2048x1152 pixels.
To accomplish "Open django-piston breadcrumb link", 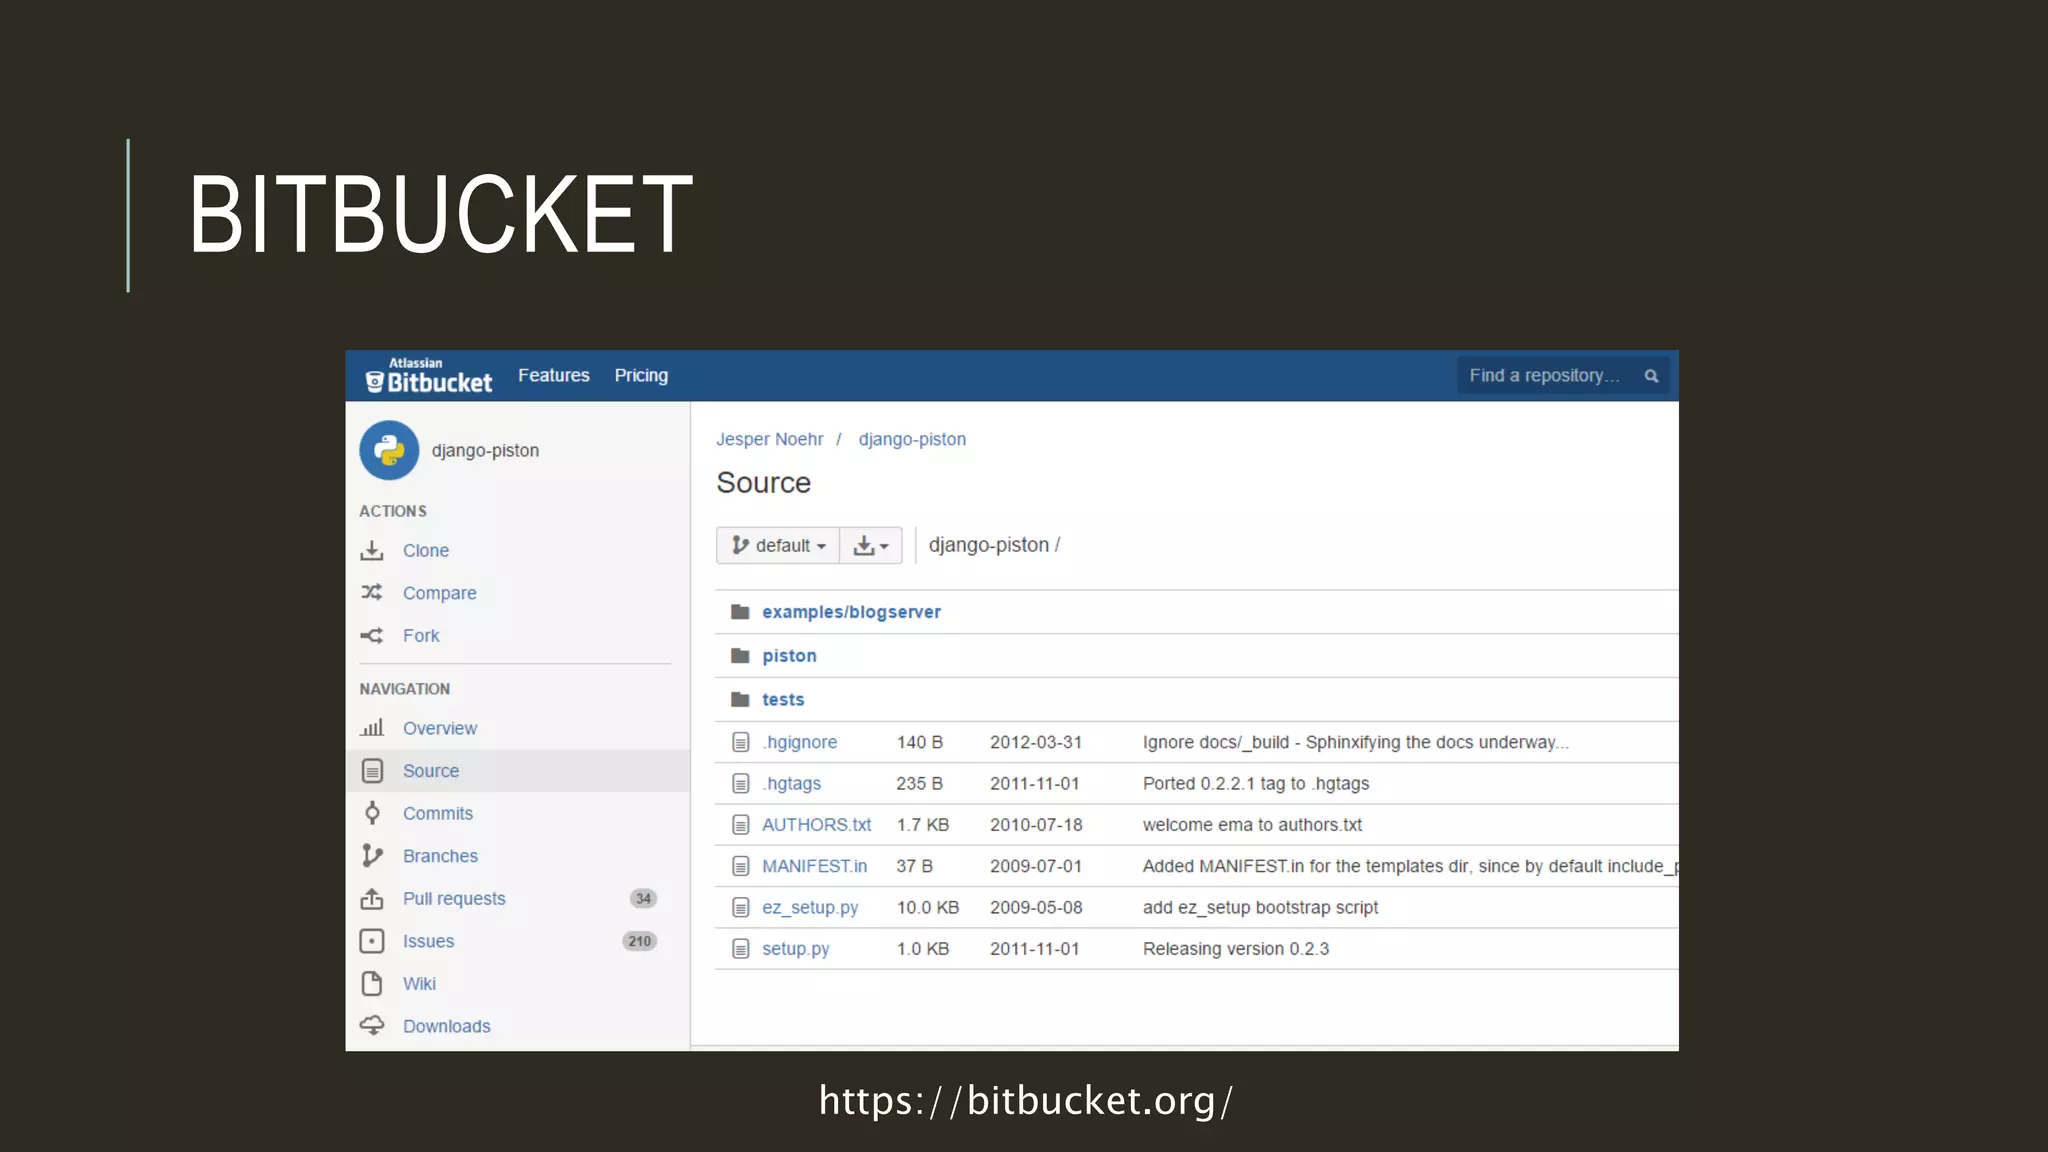I will (x=912, y=439).
